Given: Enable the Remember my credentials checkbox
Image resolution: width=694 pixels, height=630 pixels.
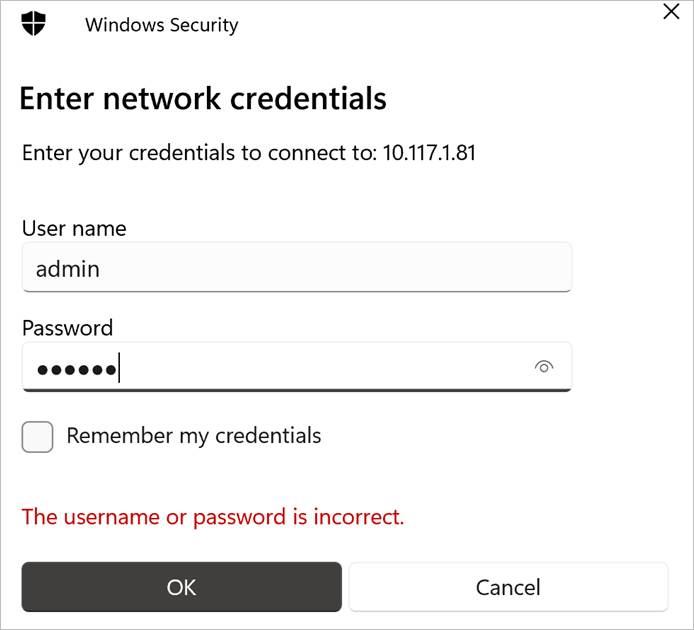Looking at the screenshot, I should click(x=38, y=437).
